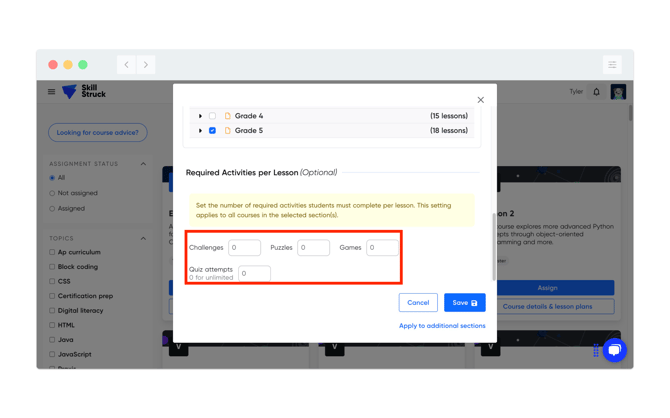
Task: Collapse the Topics filter section
Action: [x=143, y=239]
